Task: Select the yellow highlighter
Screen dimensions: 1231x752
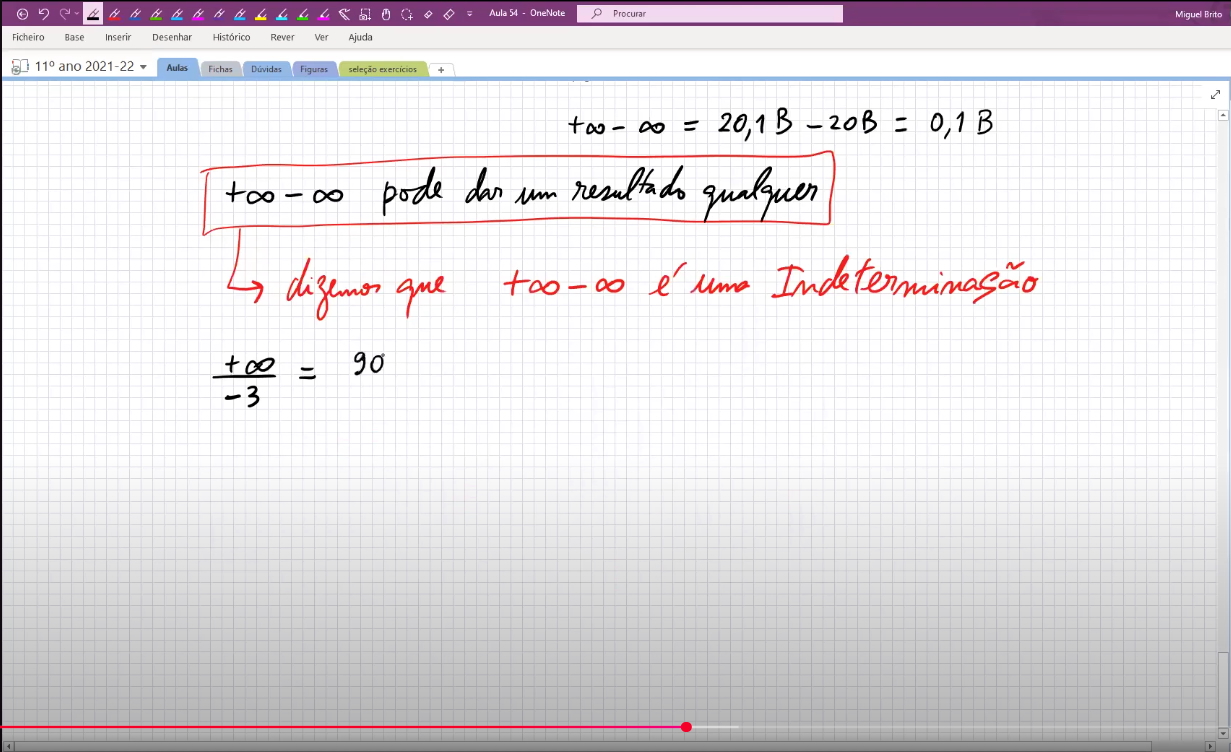Action: tap(260, 14)
